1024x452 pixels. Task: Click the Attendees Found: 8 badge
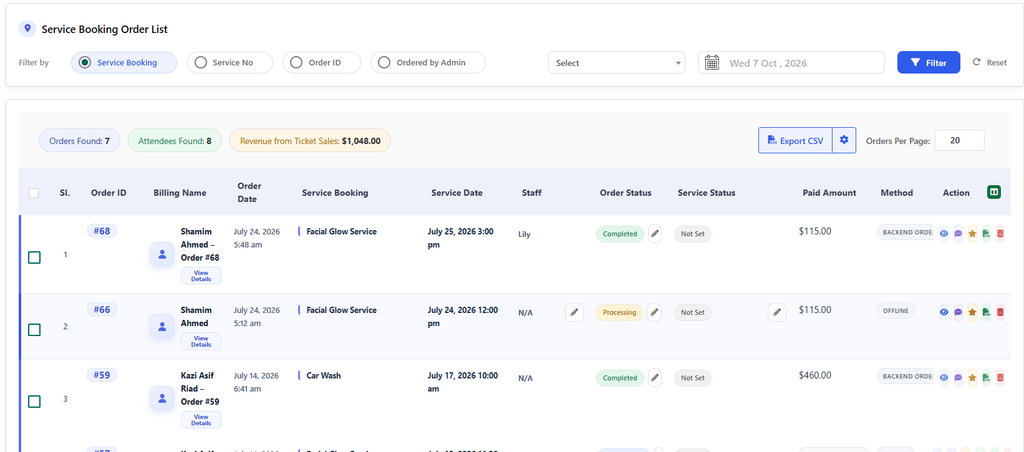point(175,140)
